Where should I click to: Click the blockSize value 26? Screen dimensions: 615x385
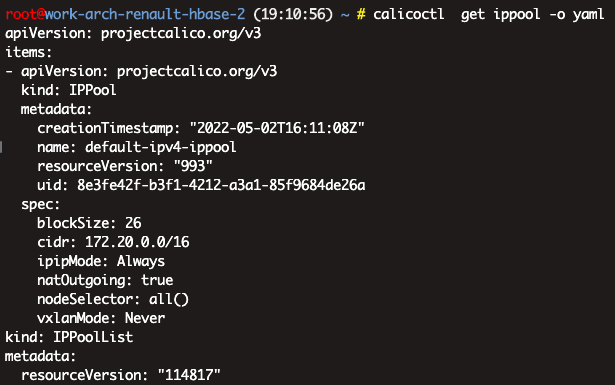coord(133,223)
